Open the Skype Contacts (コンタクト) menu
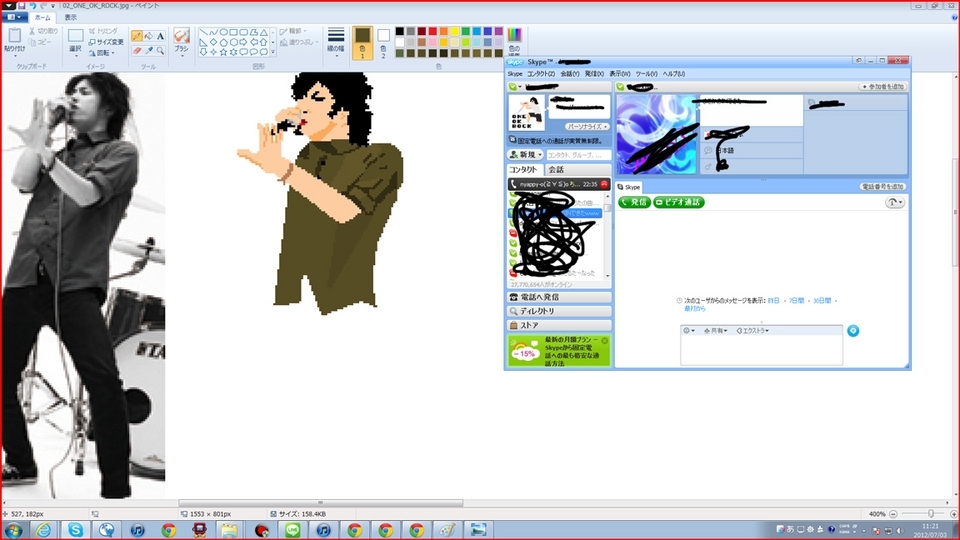The image size is (960, 540). 541,74
